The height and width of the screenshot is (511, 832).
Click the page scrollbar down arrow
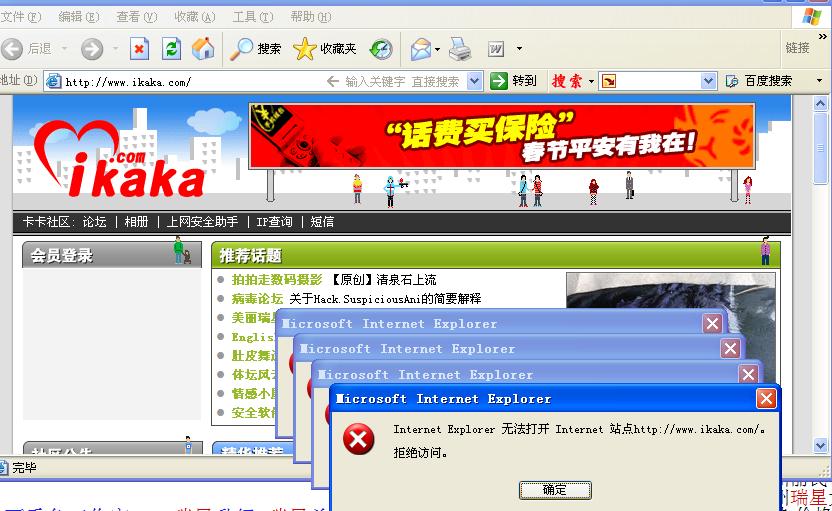[x=820, y=445]
